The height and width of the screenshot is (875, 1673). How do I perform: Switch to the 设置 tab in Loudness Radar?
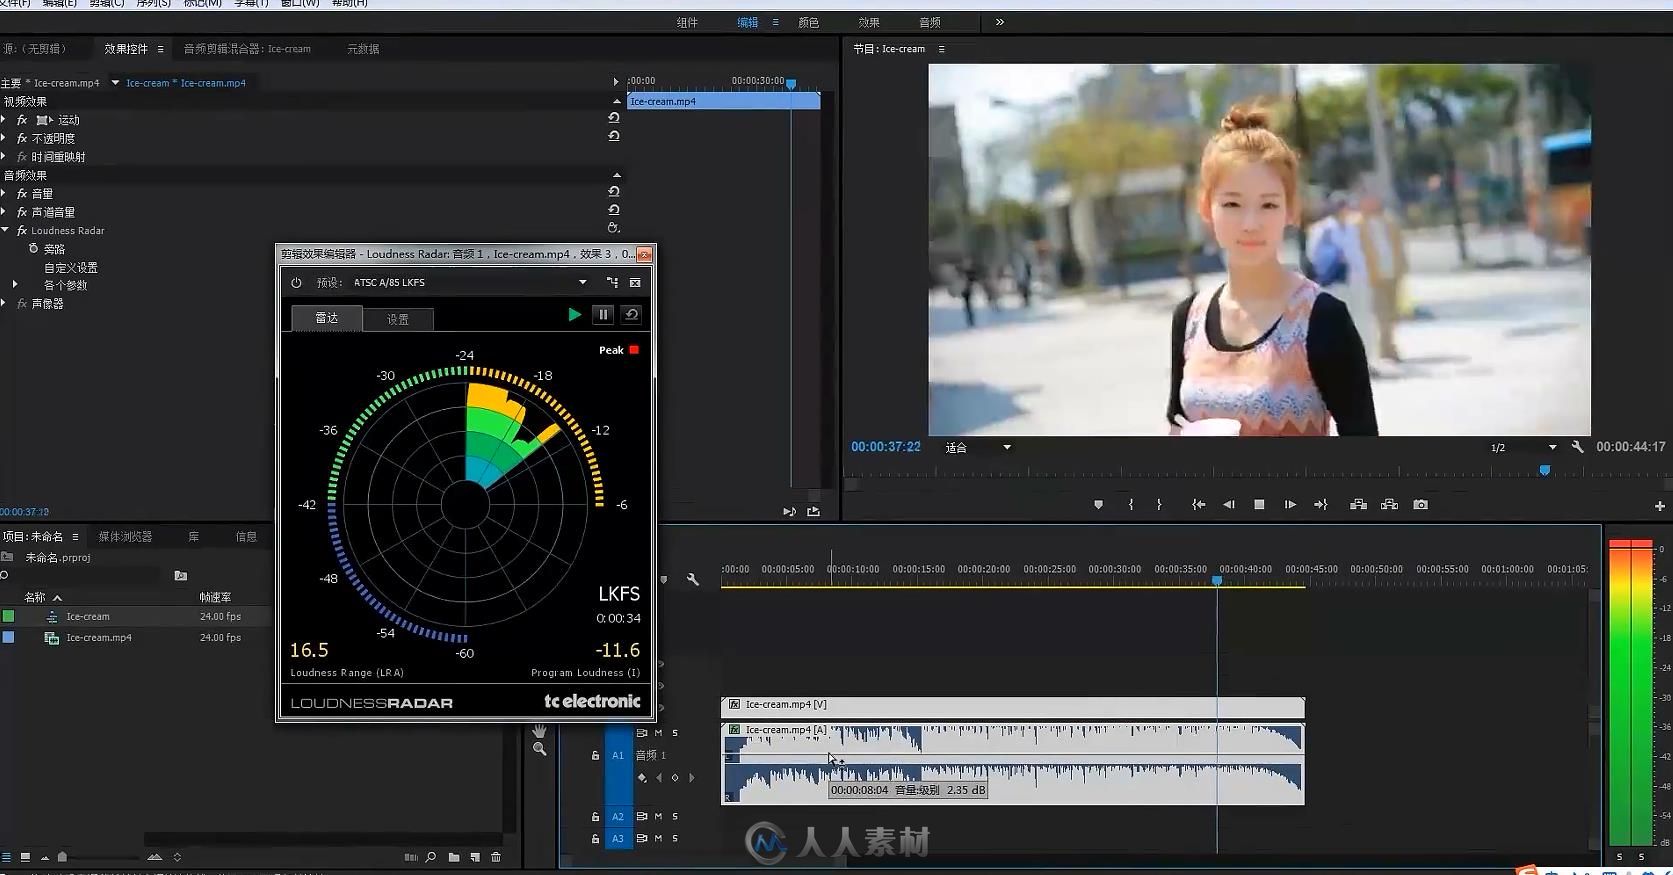pyautogui.click(x=398, y=319)
